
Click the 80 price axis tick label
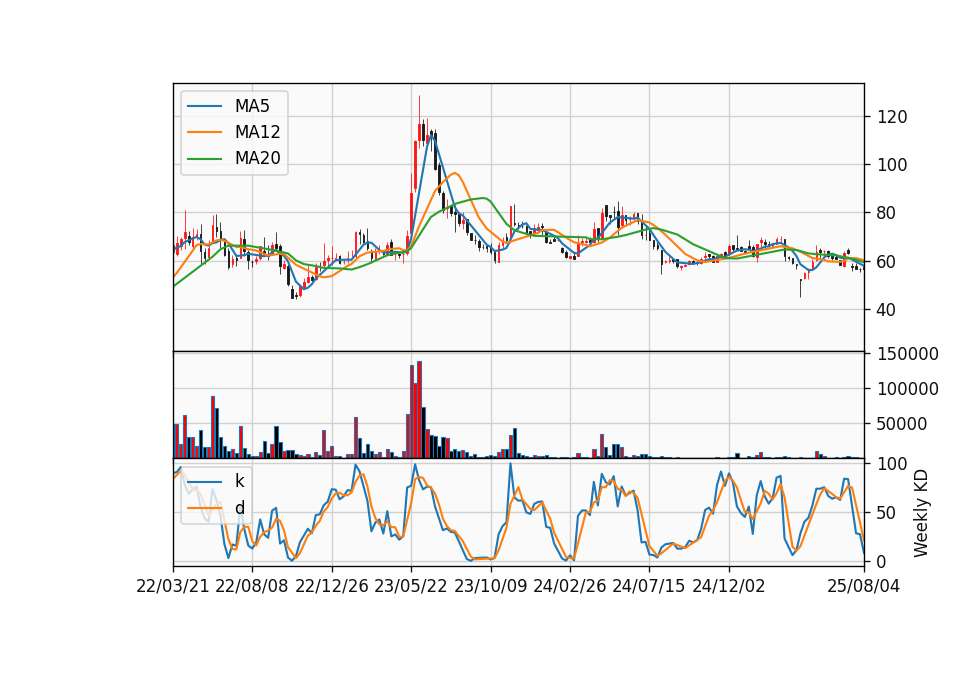887,213
